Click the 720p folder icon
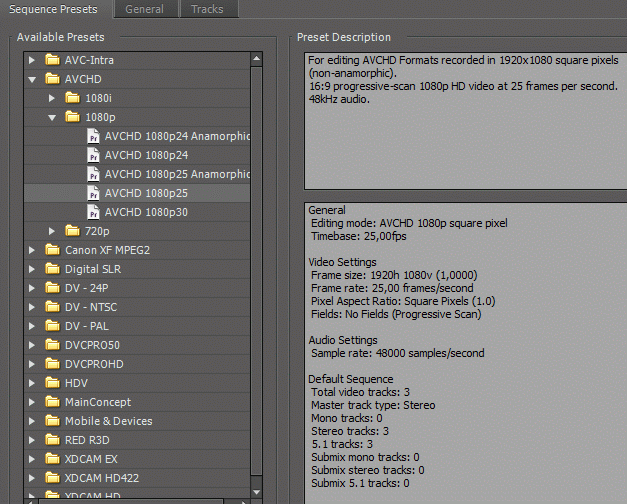This screenshot has height=504, width=627. click(x=72, y=231)
